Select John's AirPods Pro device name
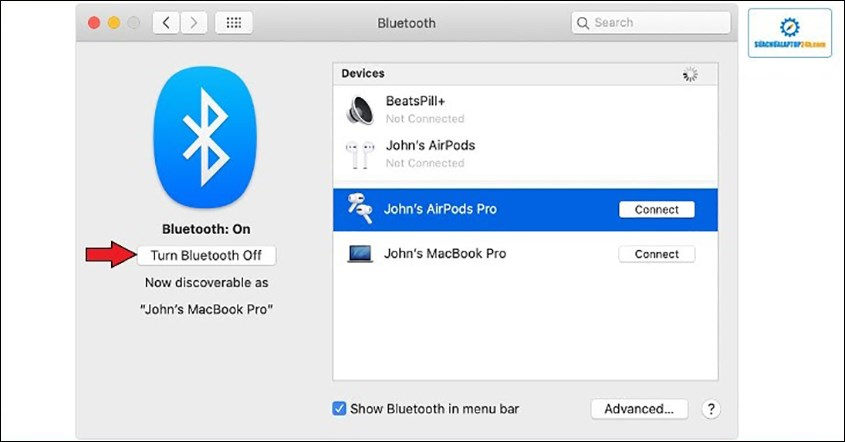The image size is (845, 442). coord(440,209)
